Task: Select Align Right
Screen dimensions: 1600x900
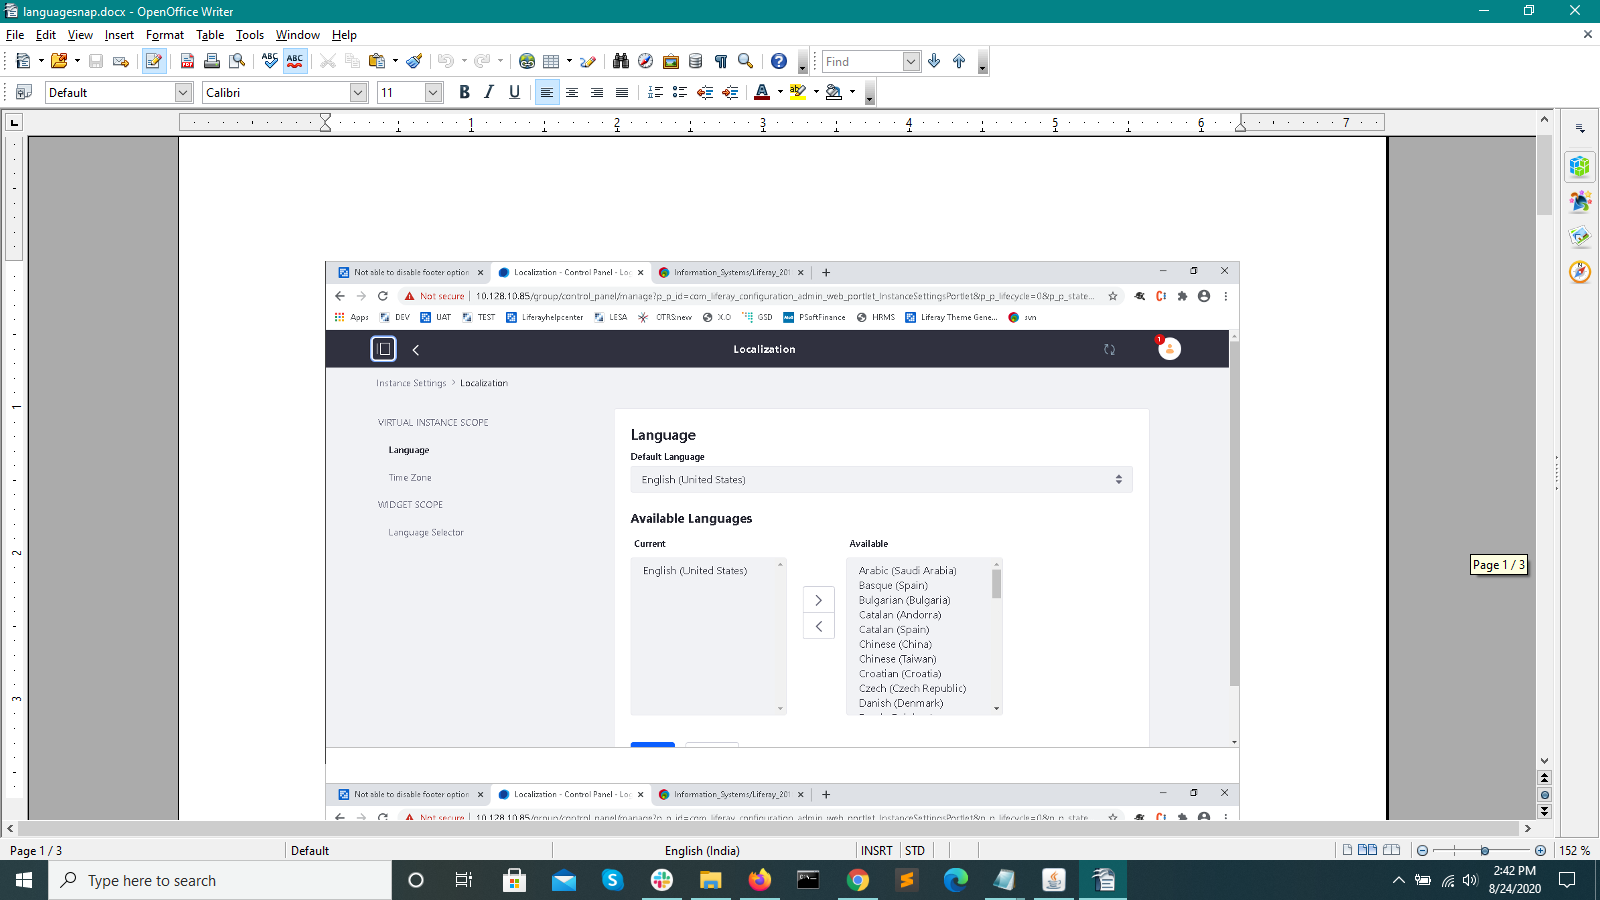Action: click(597, 92)
